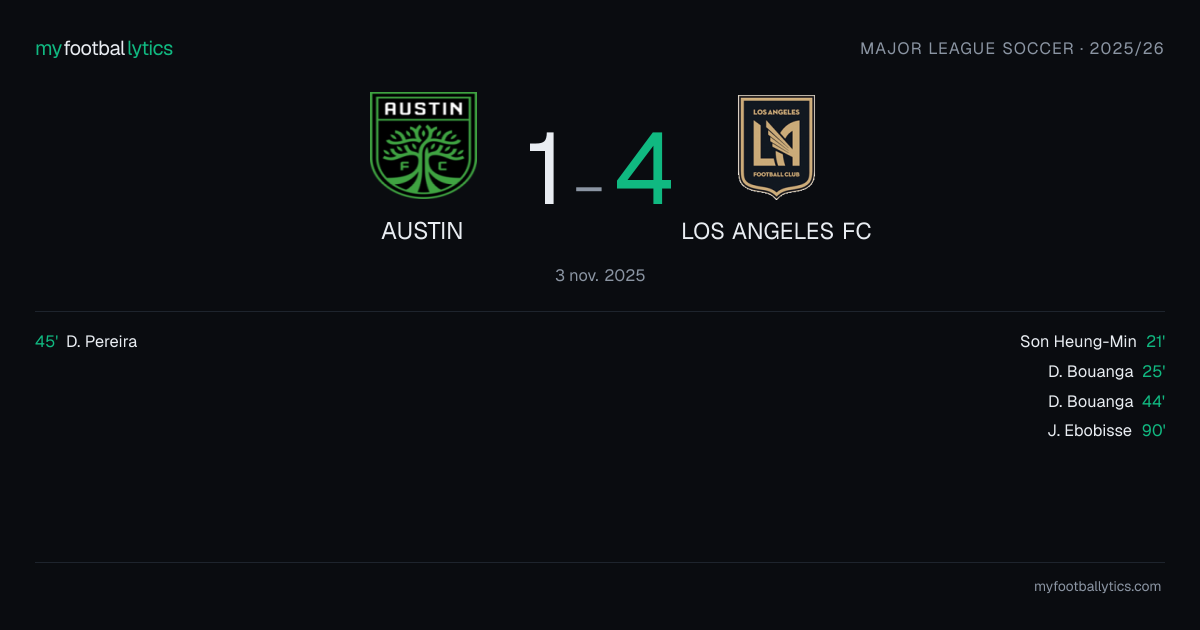Select the AUSTIN team name
Screen dimensions: 1200x630
click(x=422, y=231)
